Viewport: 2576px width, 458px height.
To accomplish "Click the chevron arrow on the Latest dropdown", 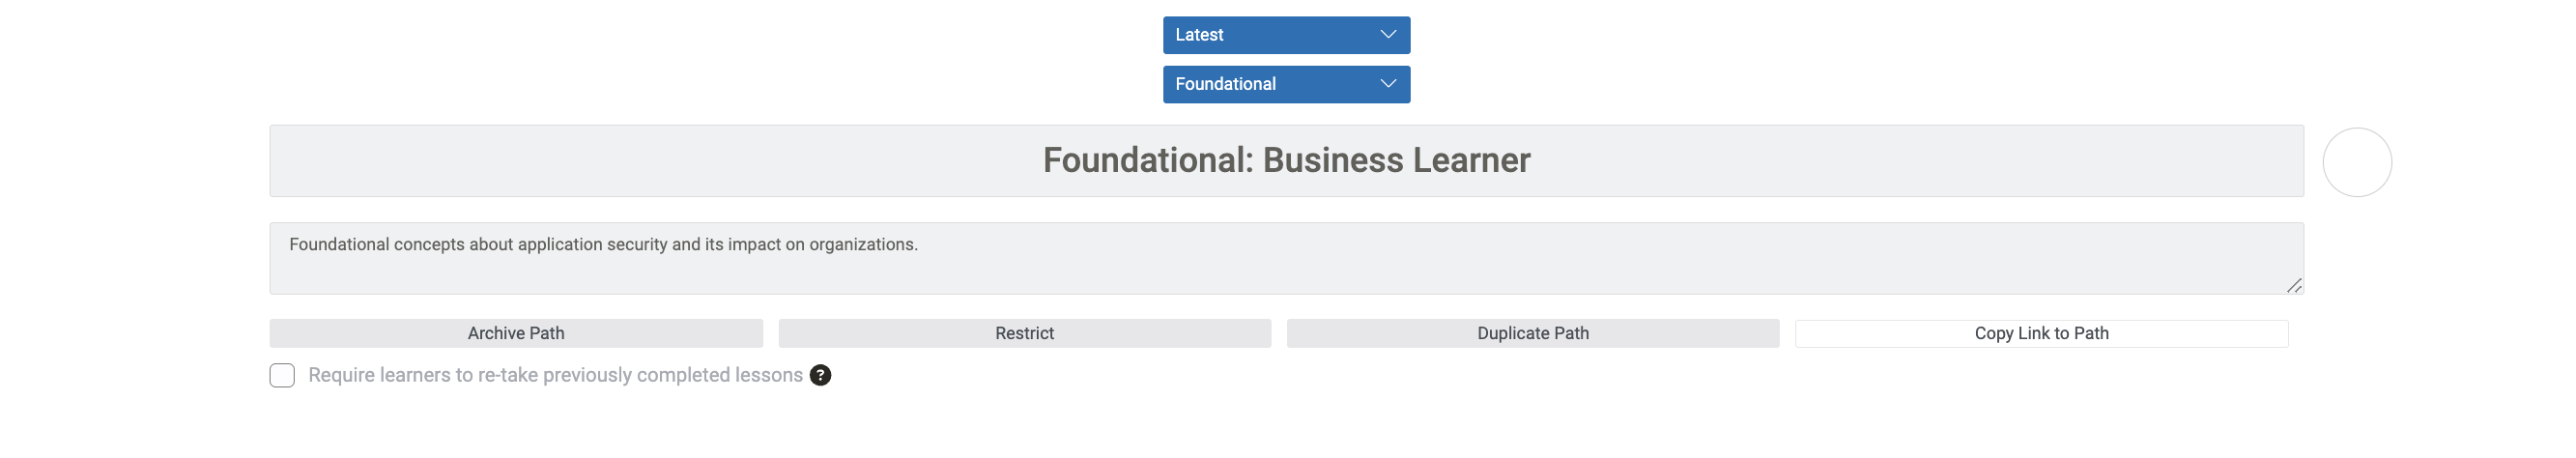I will point(1387,35).
